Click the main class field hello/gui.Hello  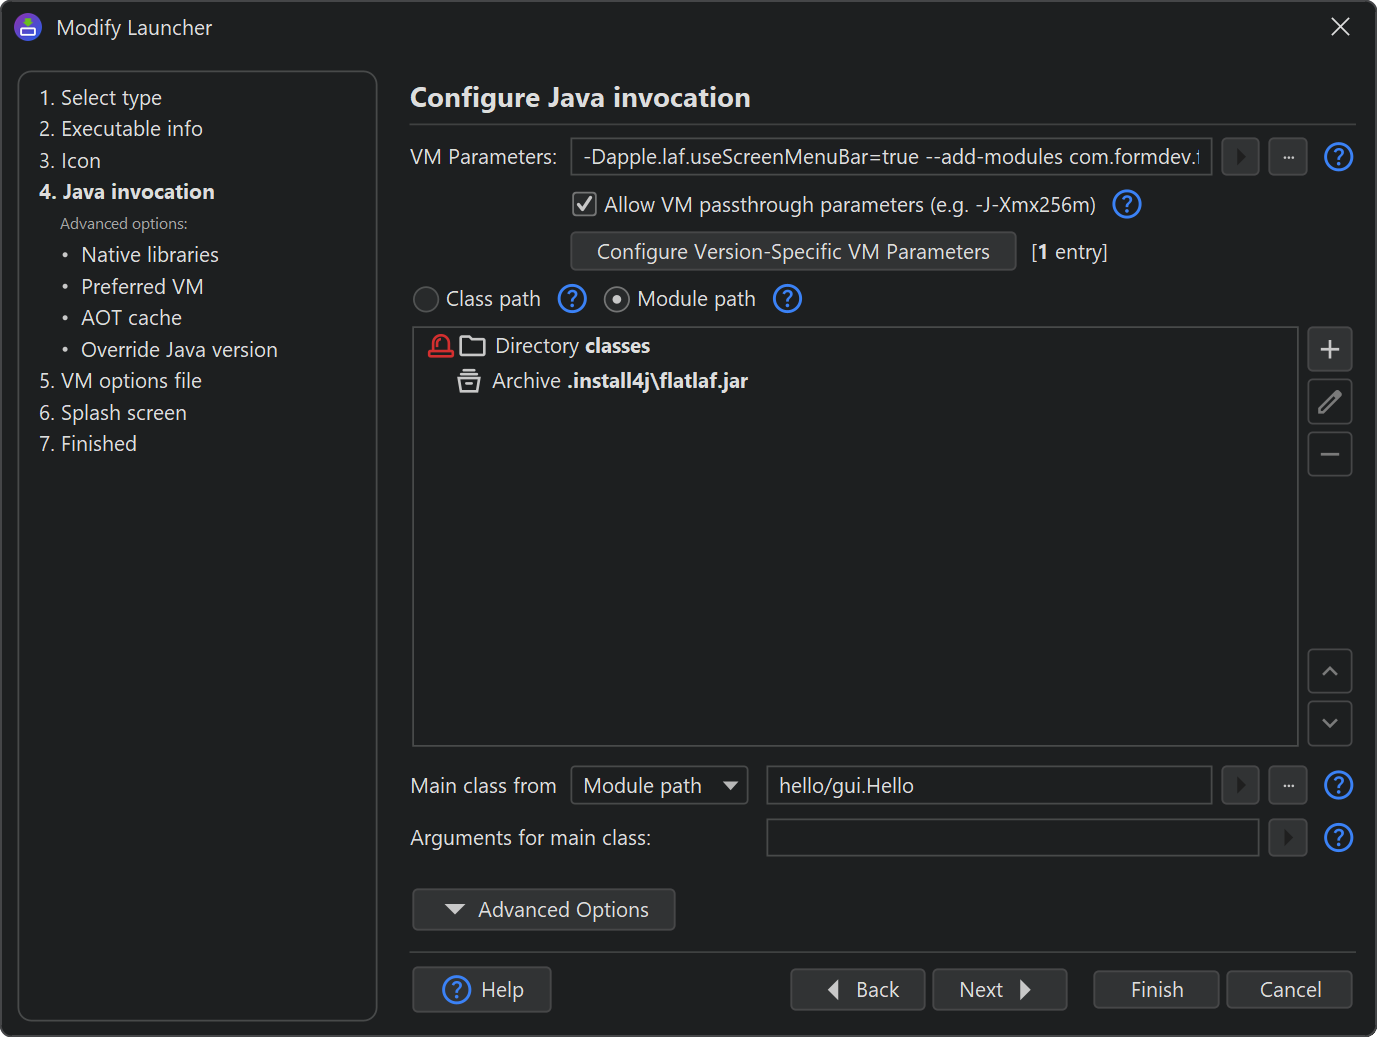pos(989,785)
